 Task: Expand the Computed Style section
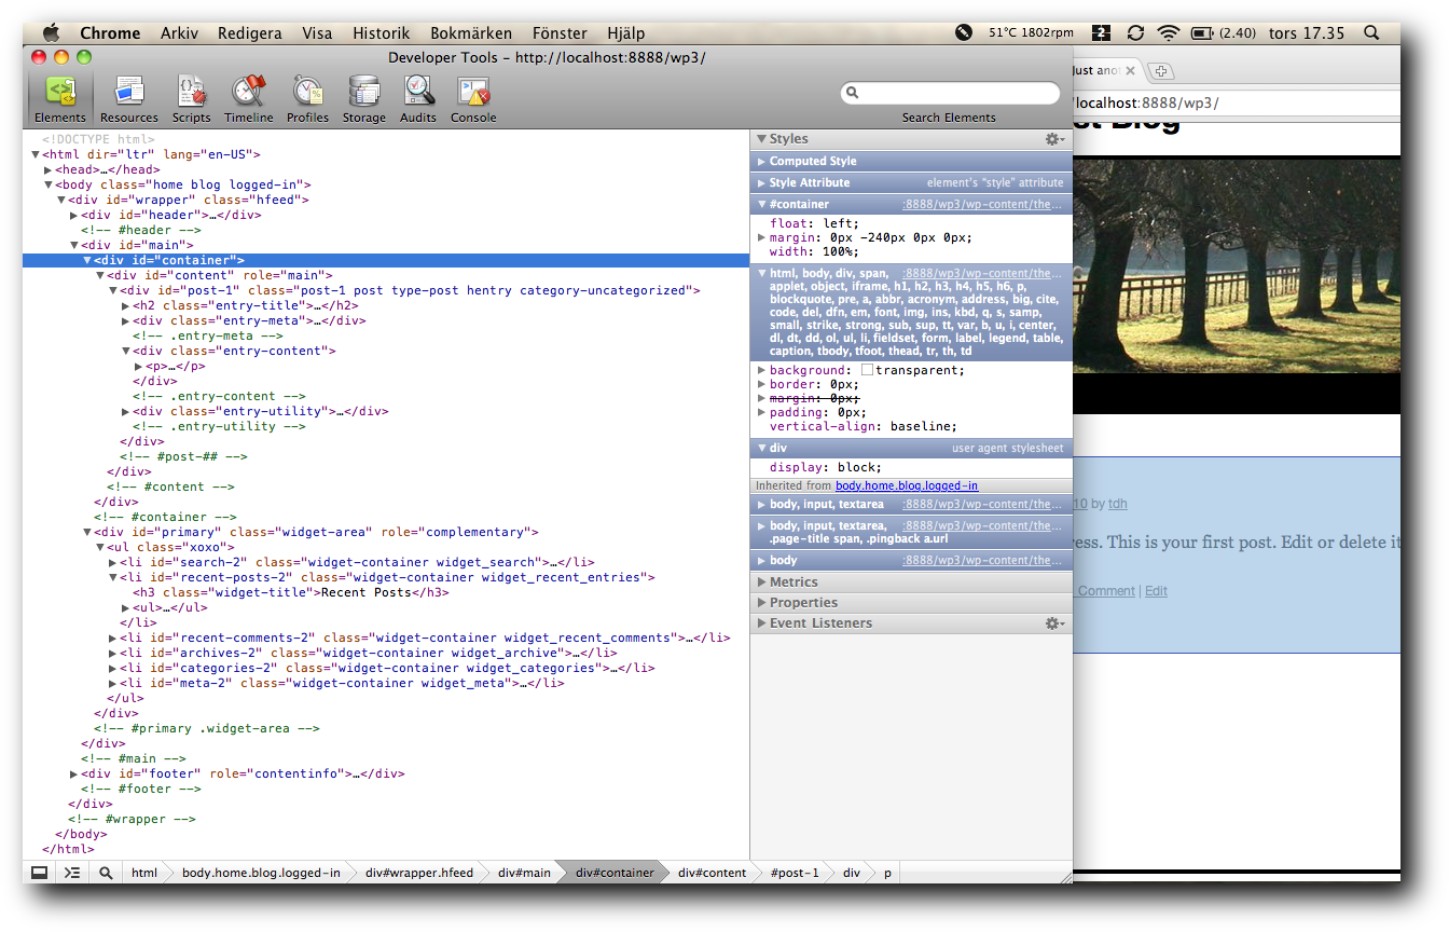pos(762,161)
